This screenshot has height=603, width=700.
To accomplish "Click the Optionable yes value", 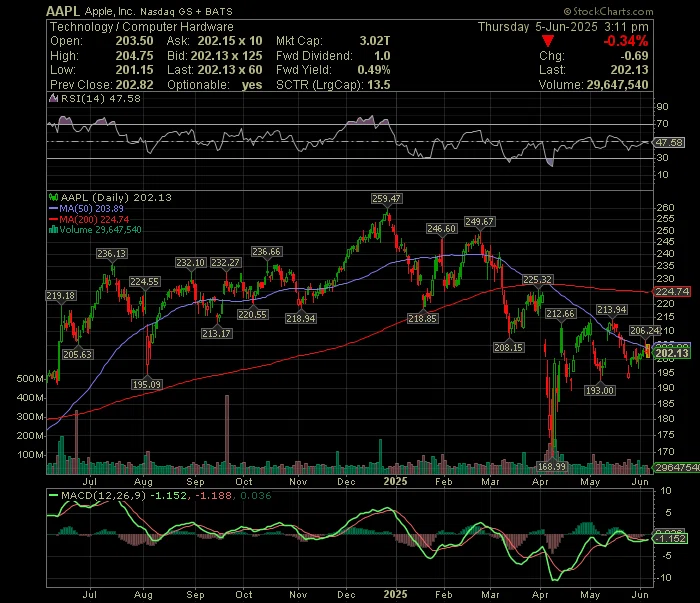I will coord(252,85).
